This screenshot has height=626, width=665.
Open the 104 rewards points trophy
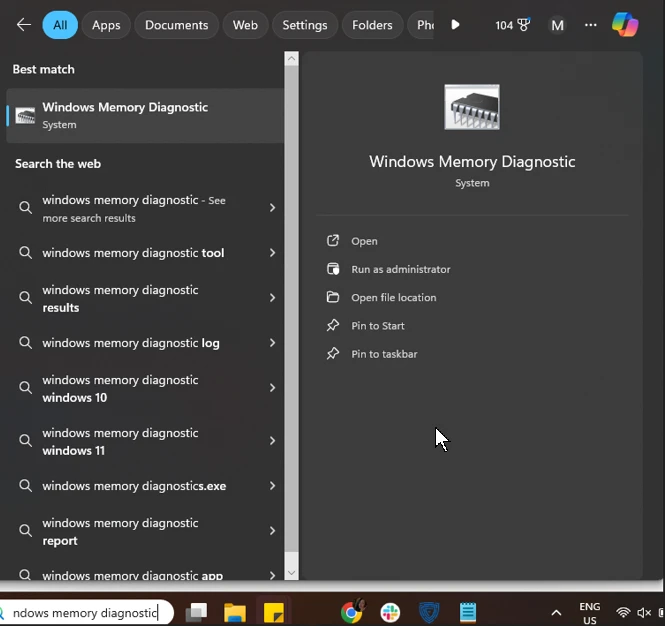(512, 25)
